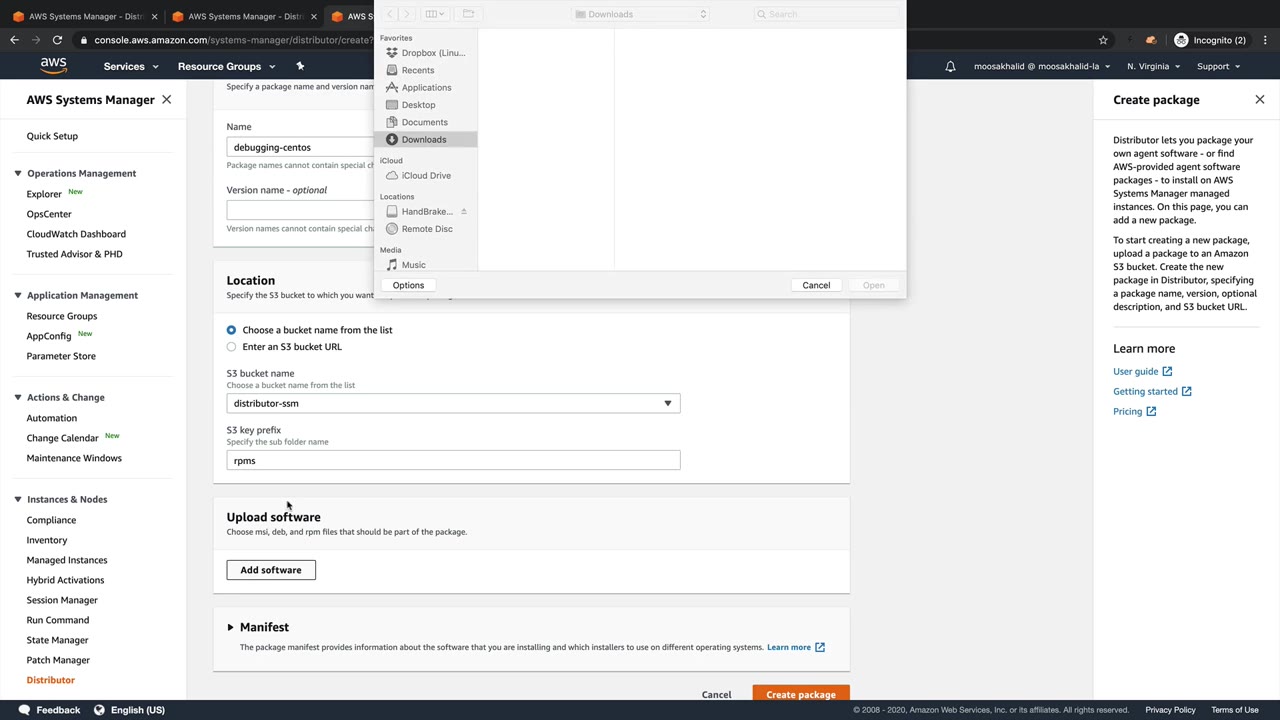Select 'Enter an S3 bucket URL' option
The height and width of the screenshot is (720, 1280).
click(231, 347)
